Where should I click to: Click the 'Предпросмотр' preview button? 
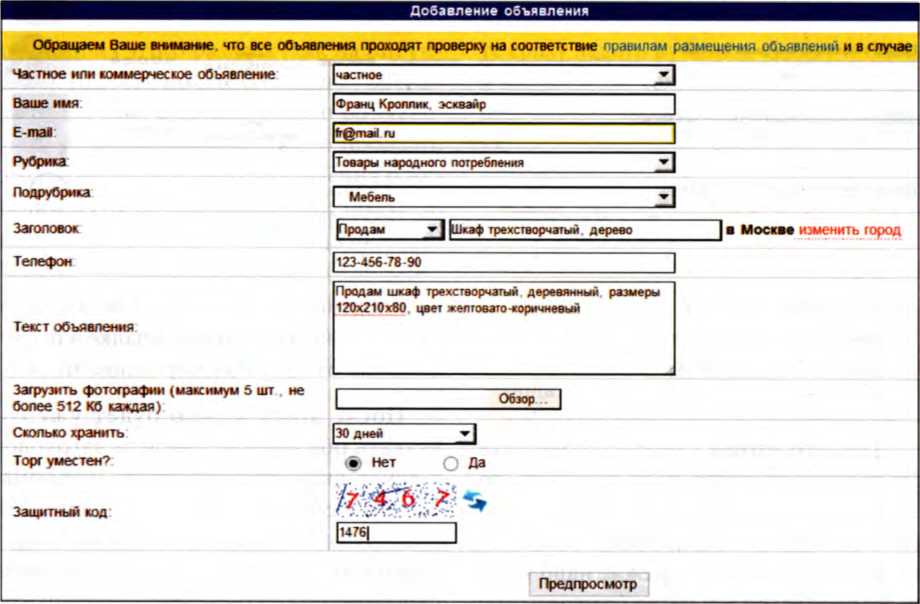[x=588, y=583]
